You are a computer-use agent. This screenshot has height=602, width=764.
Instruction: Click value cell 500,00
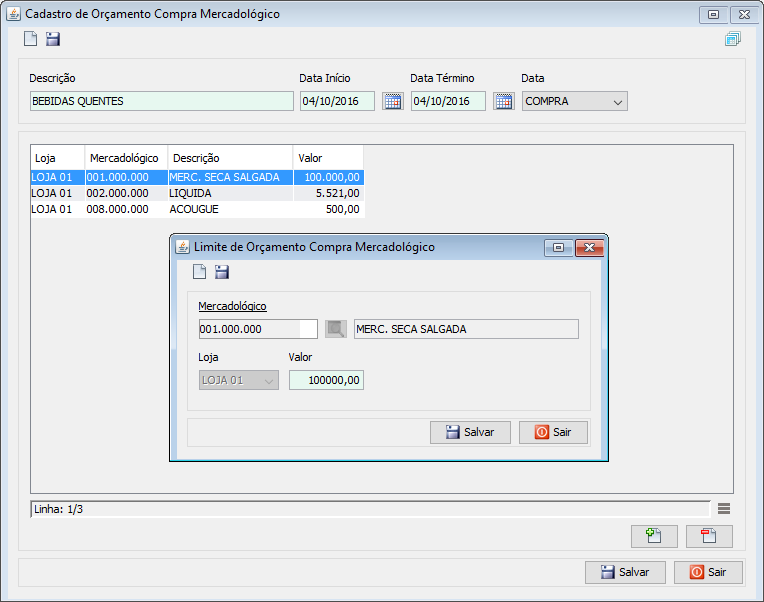coord(329,209)
